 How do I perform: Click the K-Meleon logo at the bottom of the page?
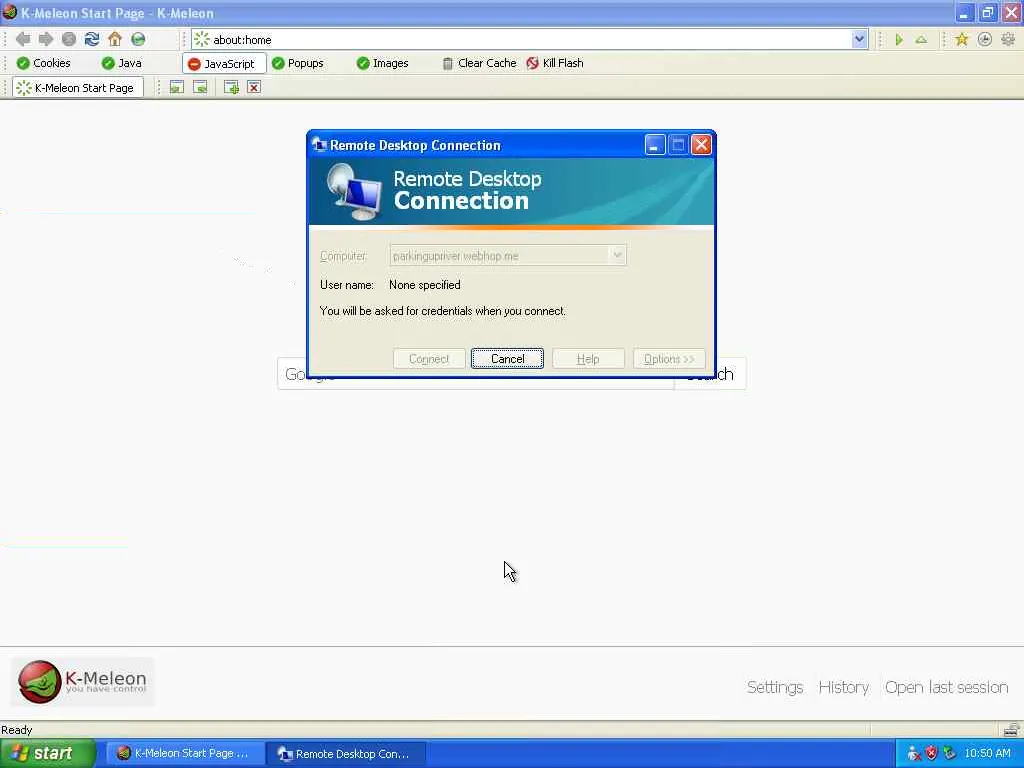tap(83, 682)
